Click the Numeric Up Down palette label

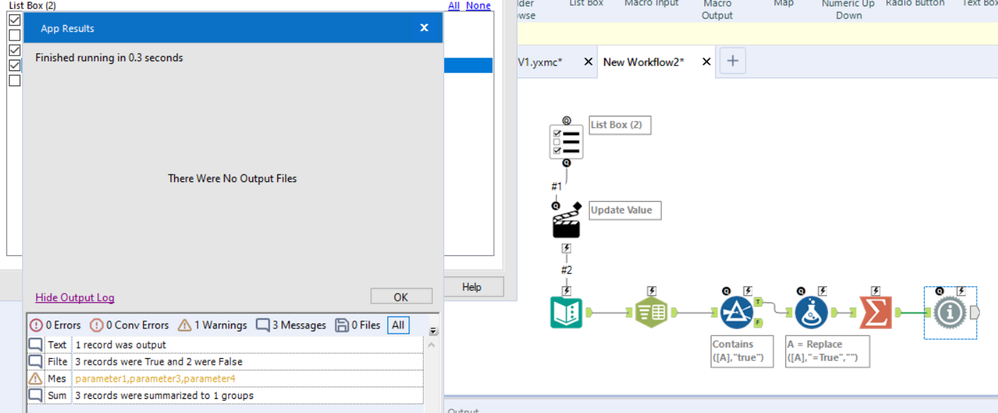point(849,9)
